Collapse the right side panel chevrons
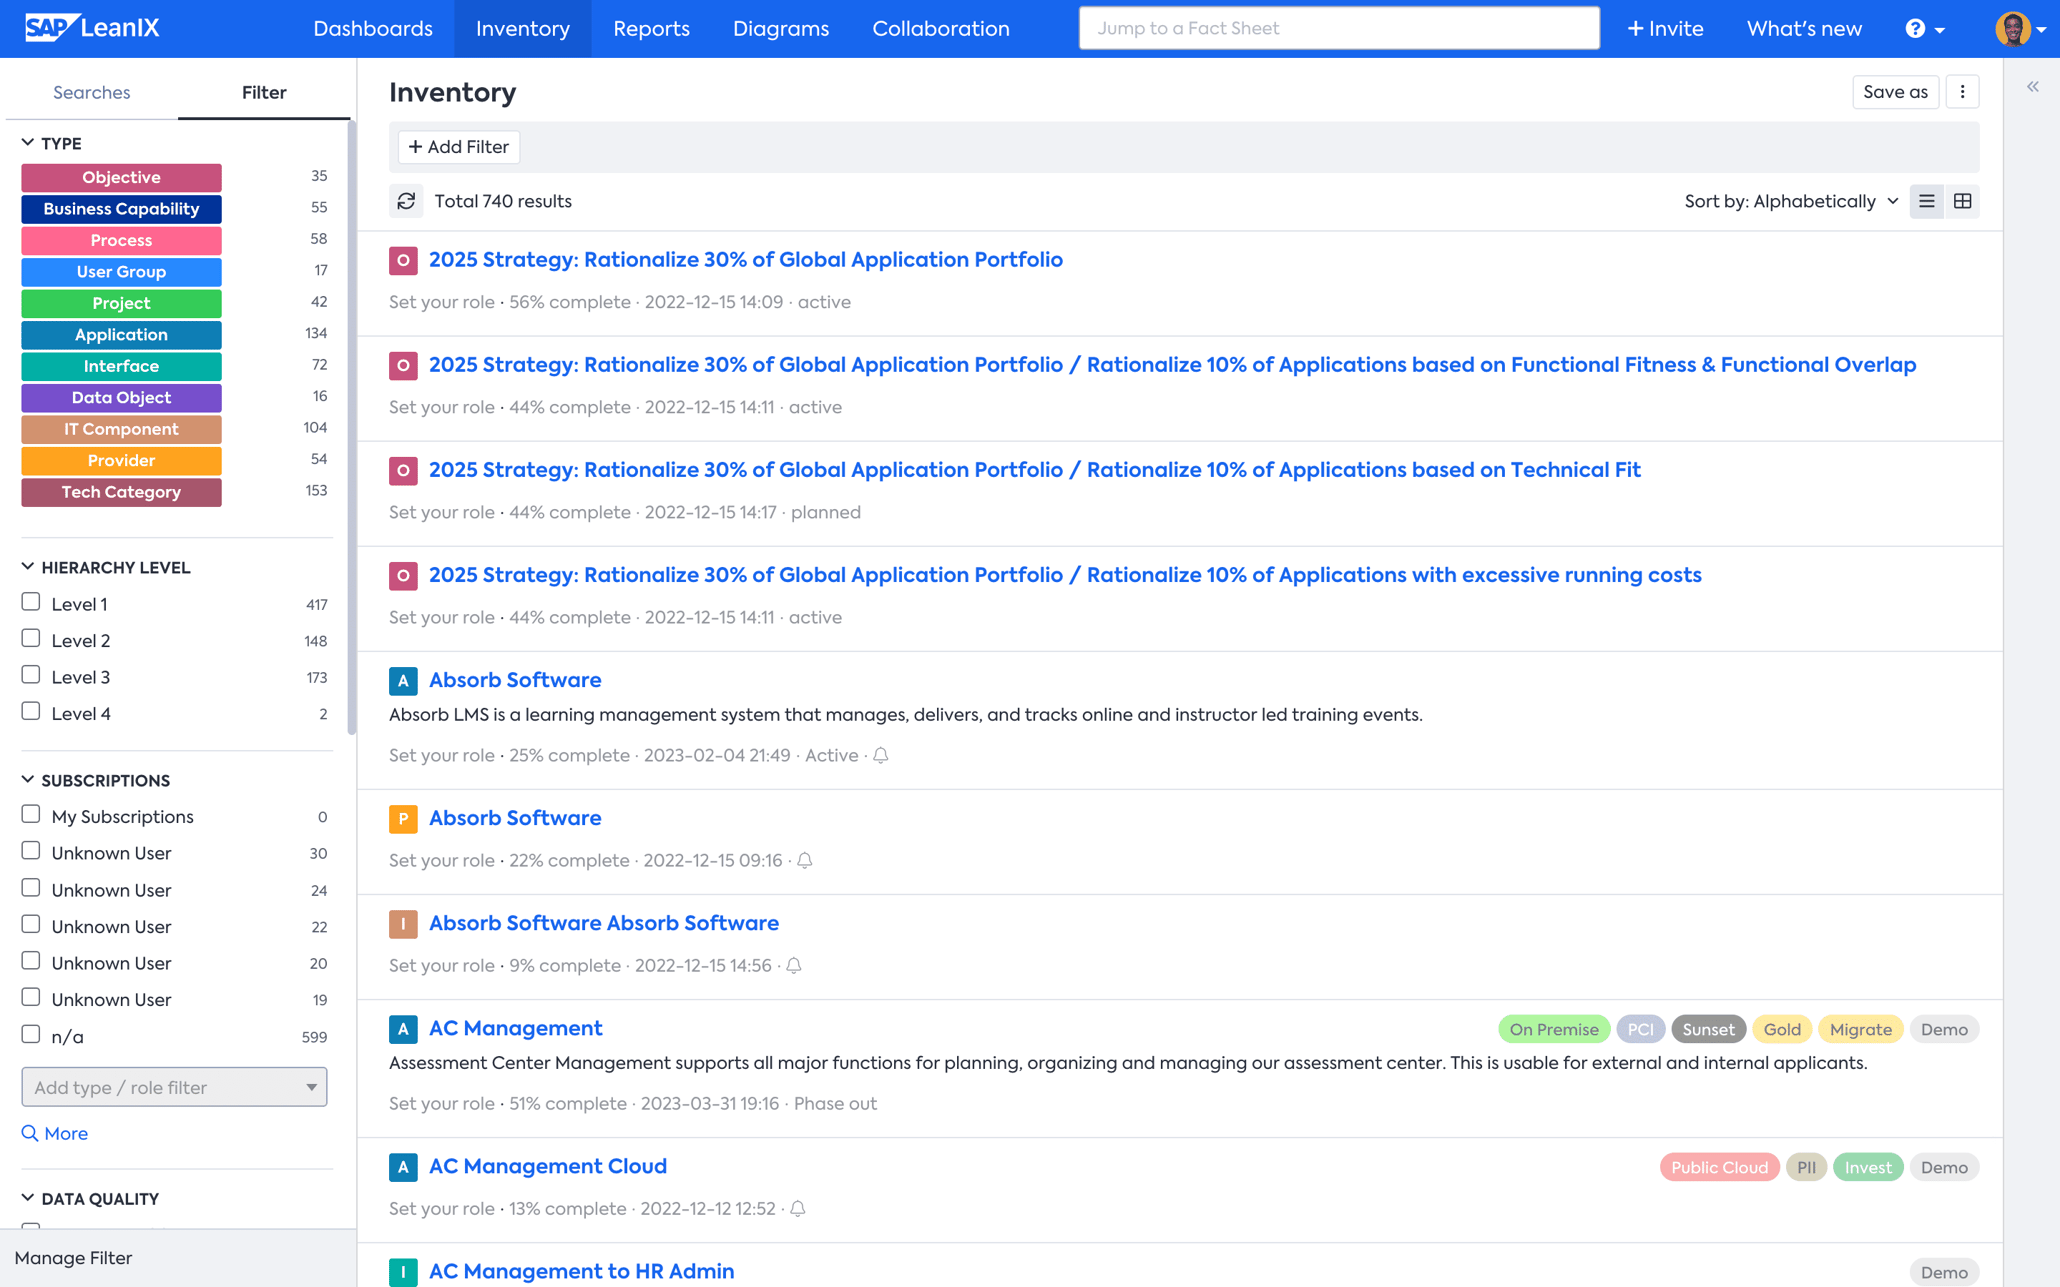 point(2032,87)
